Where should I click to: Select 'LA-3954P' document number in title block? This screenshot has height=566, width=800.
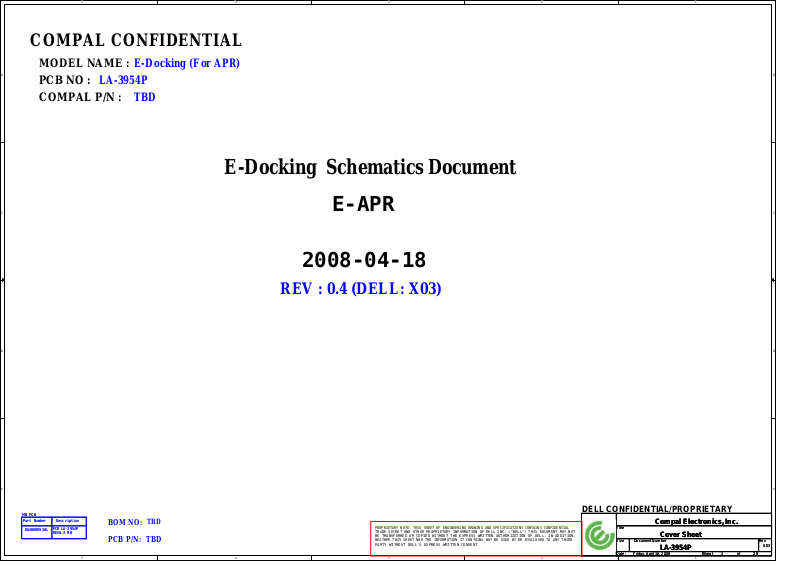click(x=675, y=547)
